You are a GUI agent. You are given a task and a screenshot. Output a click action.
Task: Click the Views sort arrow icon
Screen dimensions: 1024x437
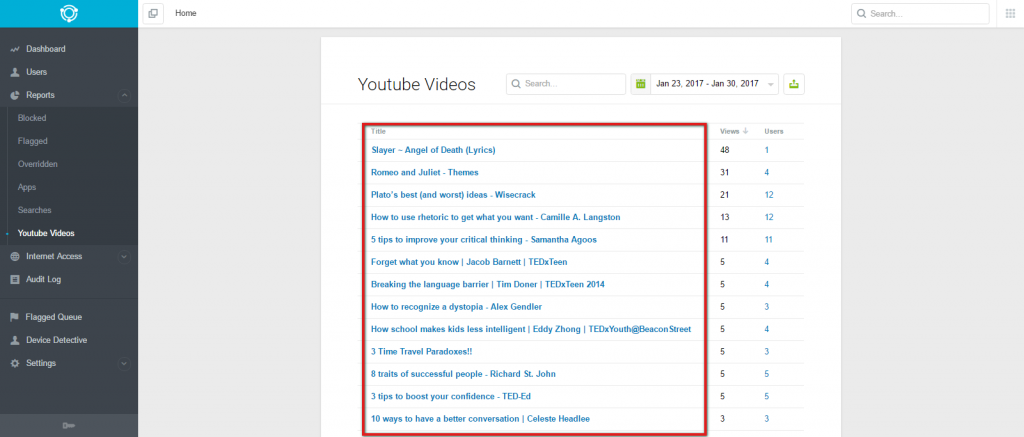click(x=746, y=131)
